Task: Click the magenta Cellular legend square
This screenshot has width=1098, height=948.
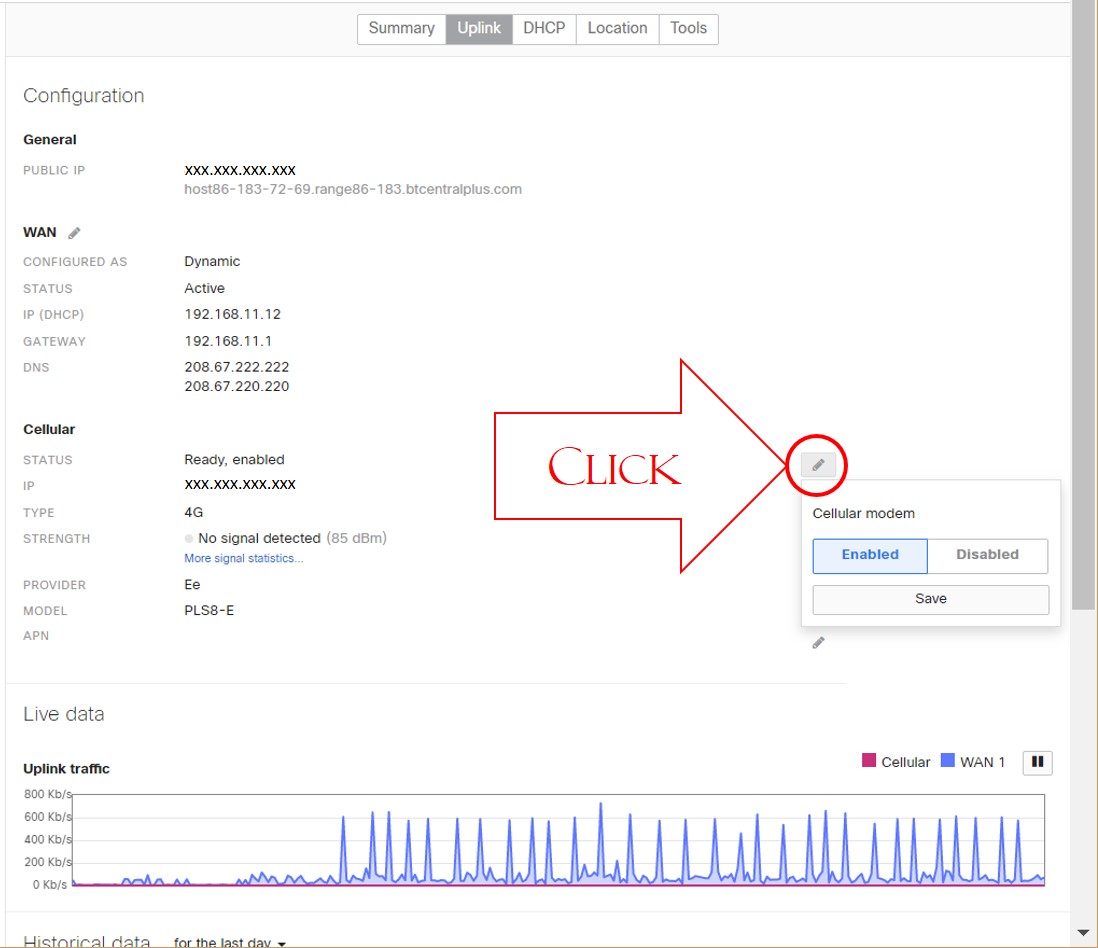Action: 868,761
